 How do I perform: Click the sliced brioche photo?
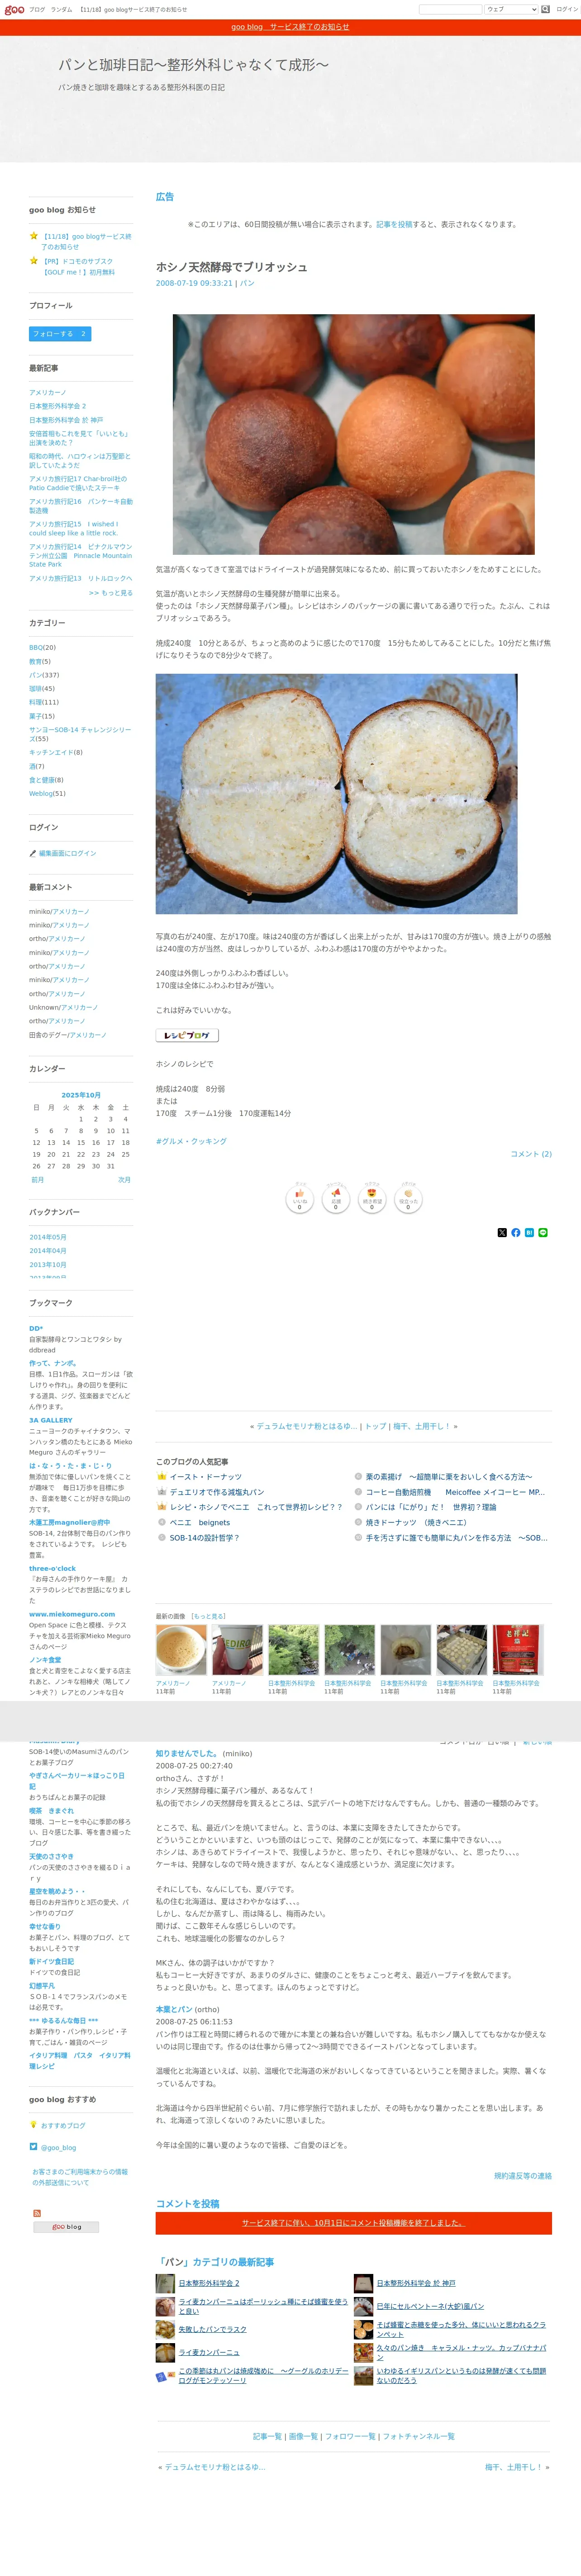click(x=336, y=793)
